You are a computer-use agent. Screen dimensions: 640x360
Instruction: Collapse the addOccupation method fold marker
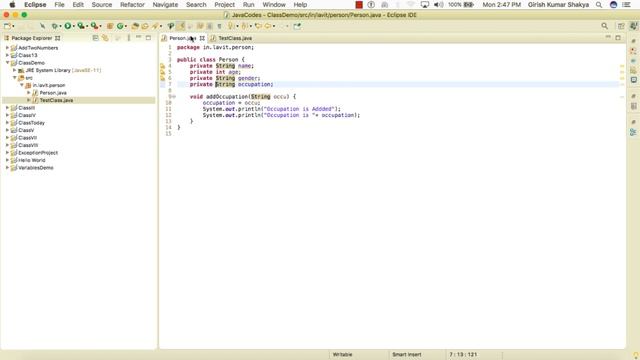[173, 97]
